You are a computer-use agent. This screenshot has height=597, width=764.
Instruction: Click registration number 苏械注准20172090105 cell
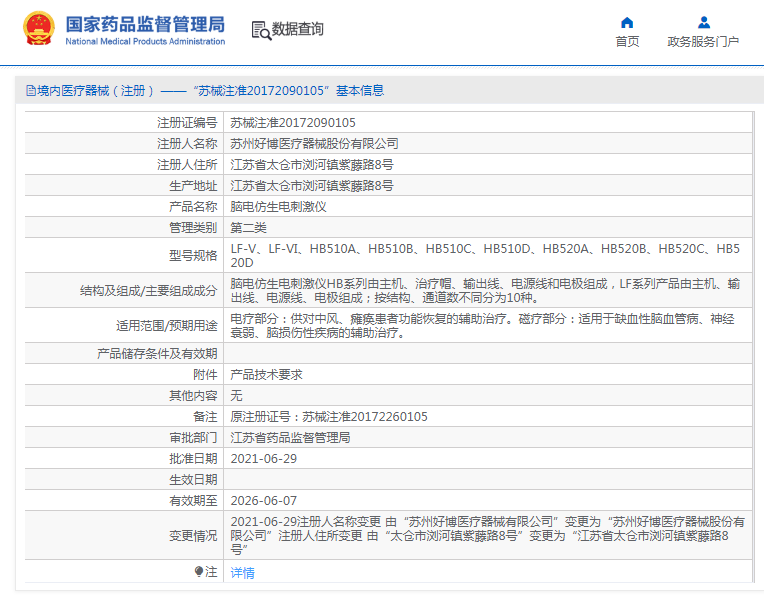[x=293, y=123]
